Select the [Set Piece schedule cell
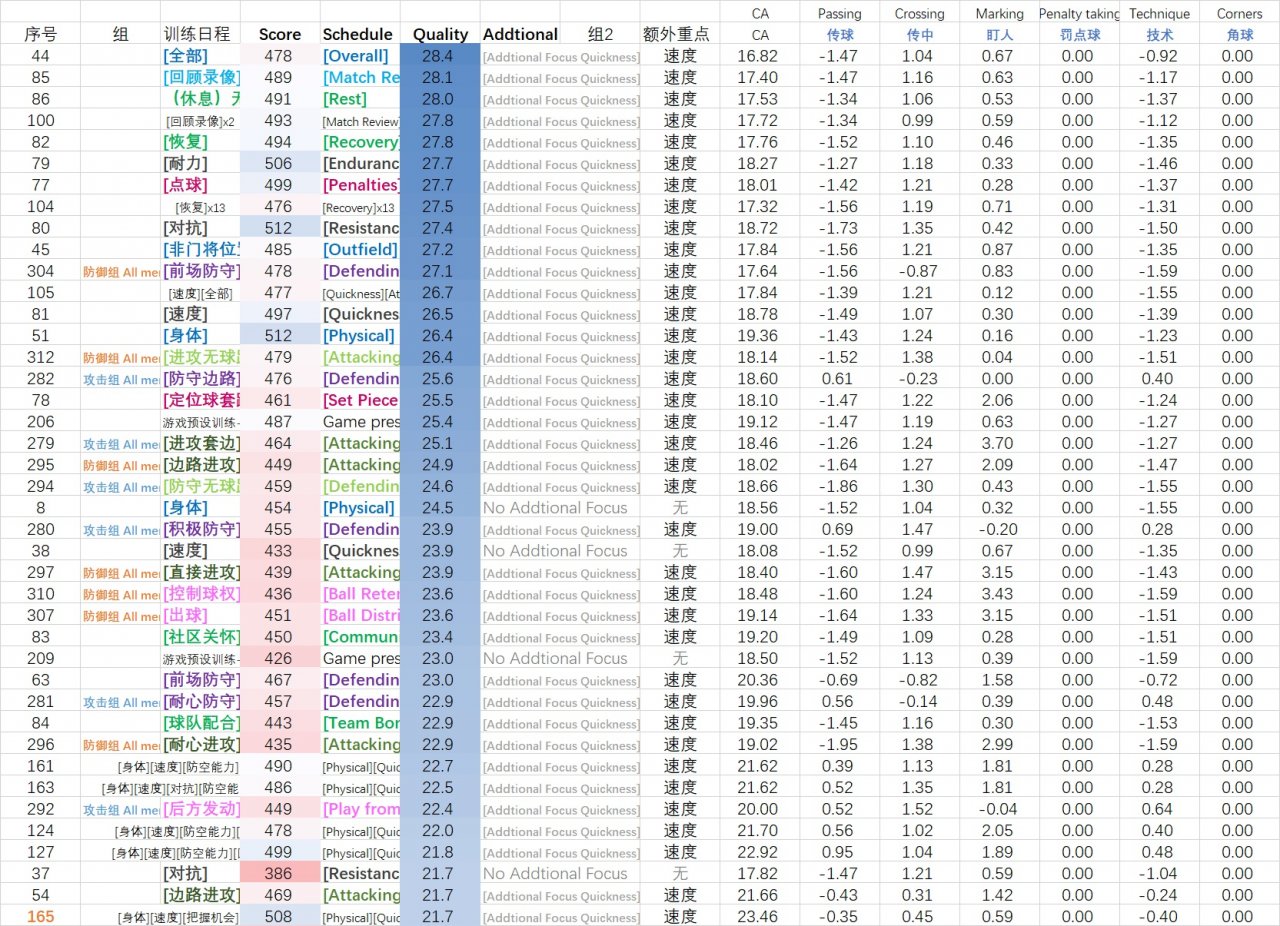Screen dimensions: 1280x926 pos(360,400)
